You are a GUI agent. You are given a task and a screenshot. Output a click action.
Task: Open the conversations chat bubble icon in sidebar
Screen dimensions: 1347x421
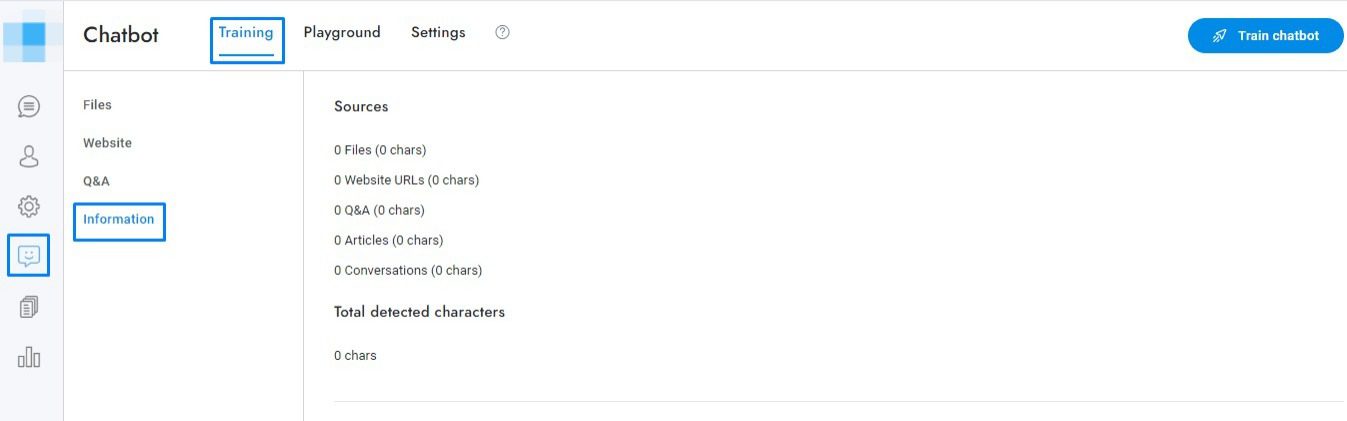point(29,106)
